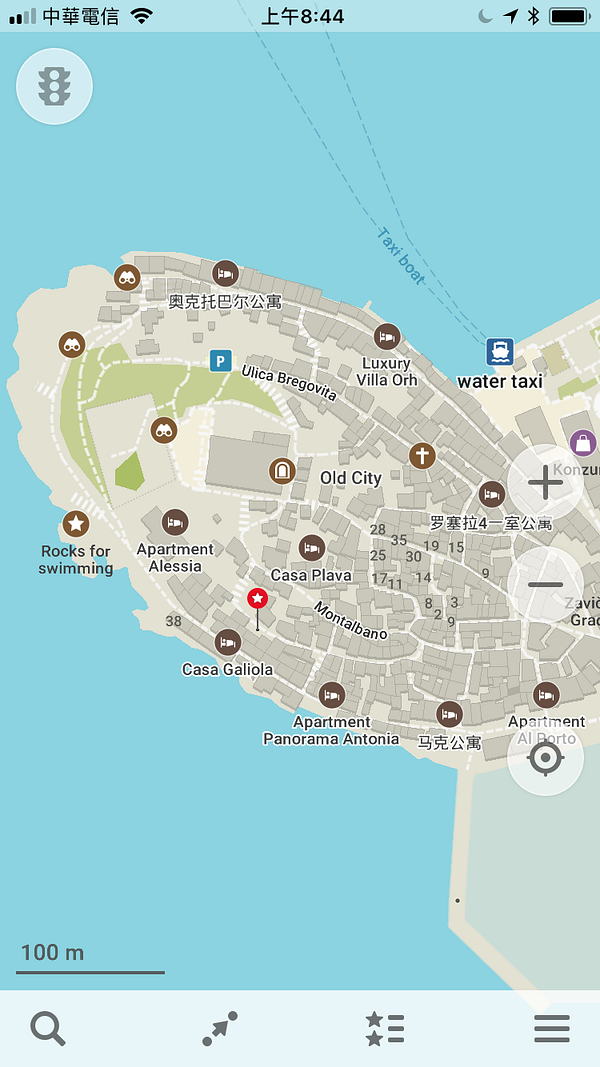The height and width of the screenshot is (1067, 600).
Task: Select the red star bookmark pin
Action: [x=257, y=599]
